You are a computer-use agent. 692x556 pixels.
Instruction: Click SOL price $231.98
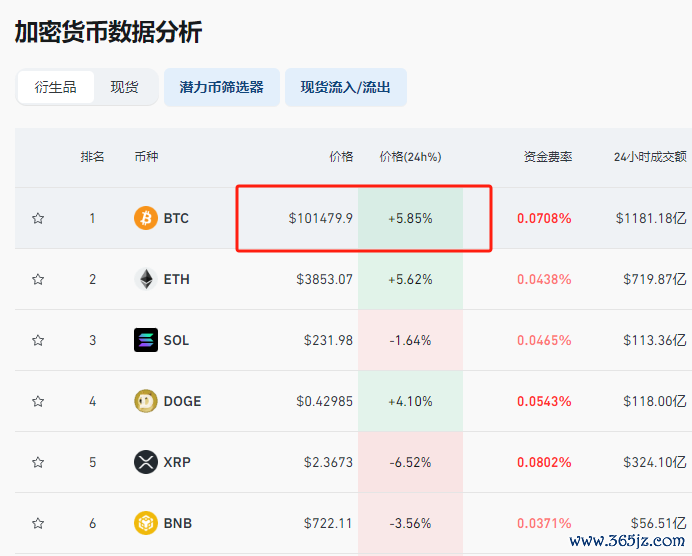[x=328, y=340]
